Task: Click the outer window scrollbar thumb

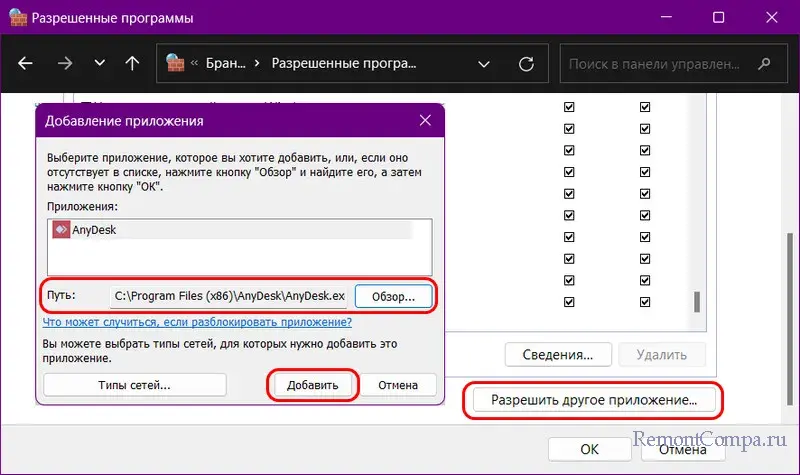Action: [790, 319]
